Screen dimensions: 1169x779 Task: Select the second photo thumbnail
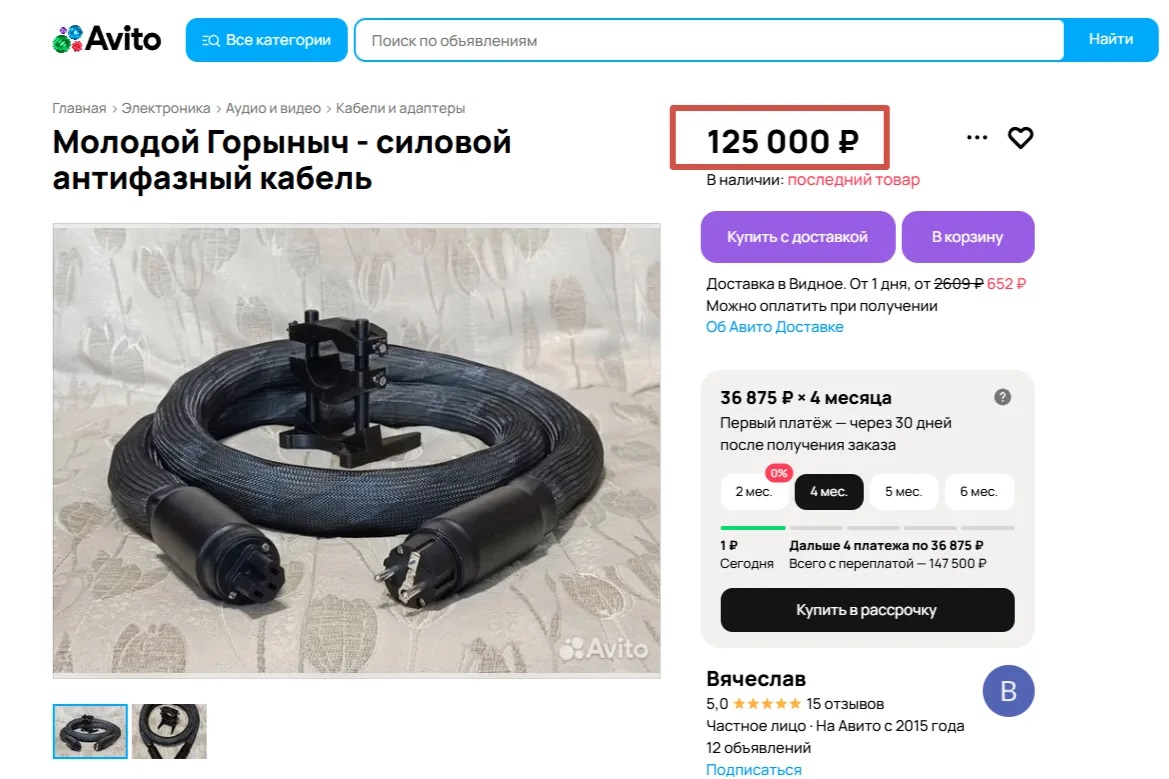point(169,731)
